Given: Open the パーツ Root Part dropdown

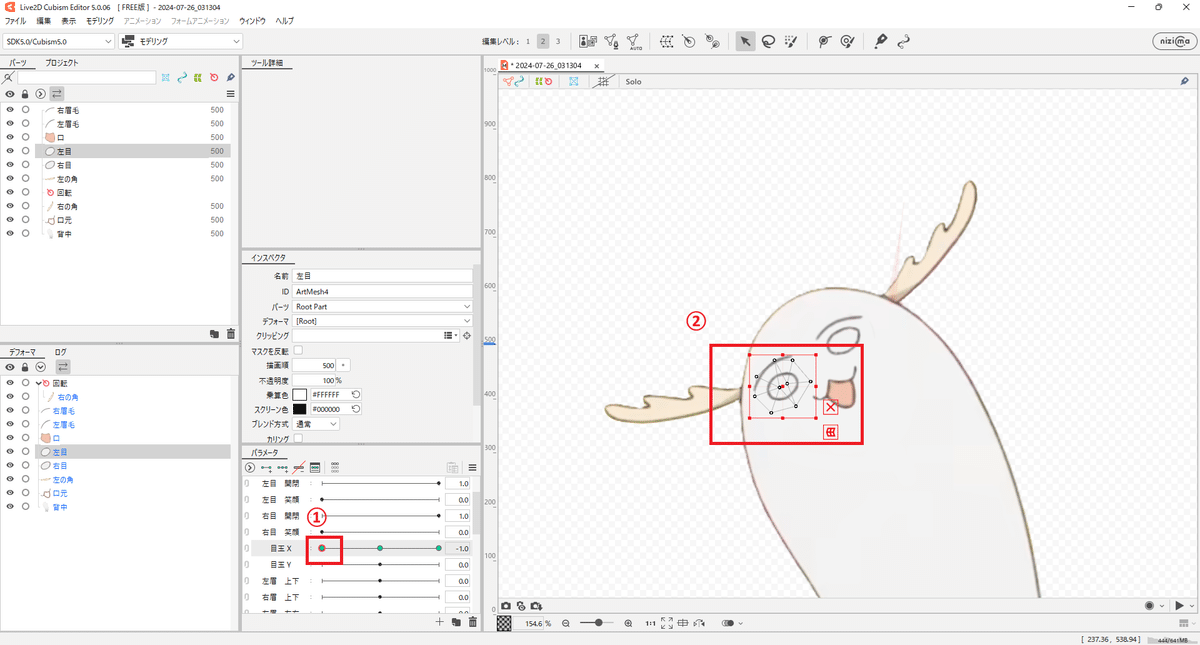Looking at the screenshot, I should point(382,306).
